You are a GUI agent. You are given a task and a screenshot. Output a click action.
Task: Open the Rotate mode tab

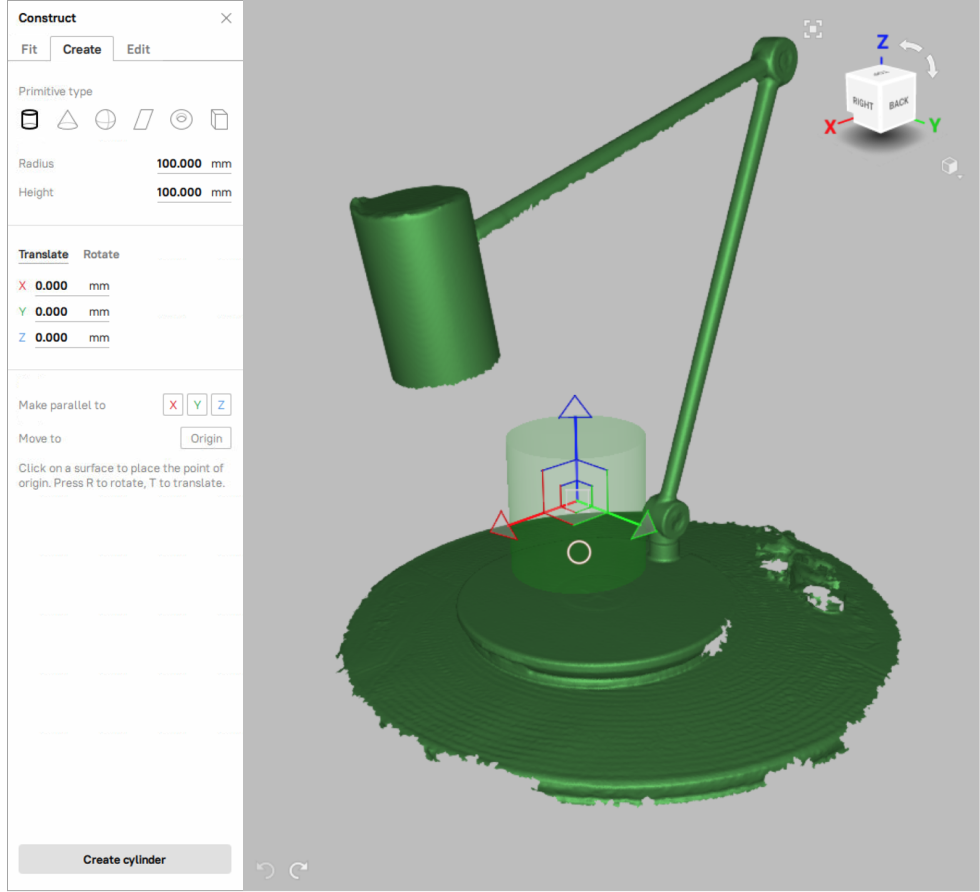[101, 254]
